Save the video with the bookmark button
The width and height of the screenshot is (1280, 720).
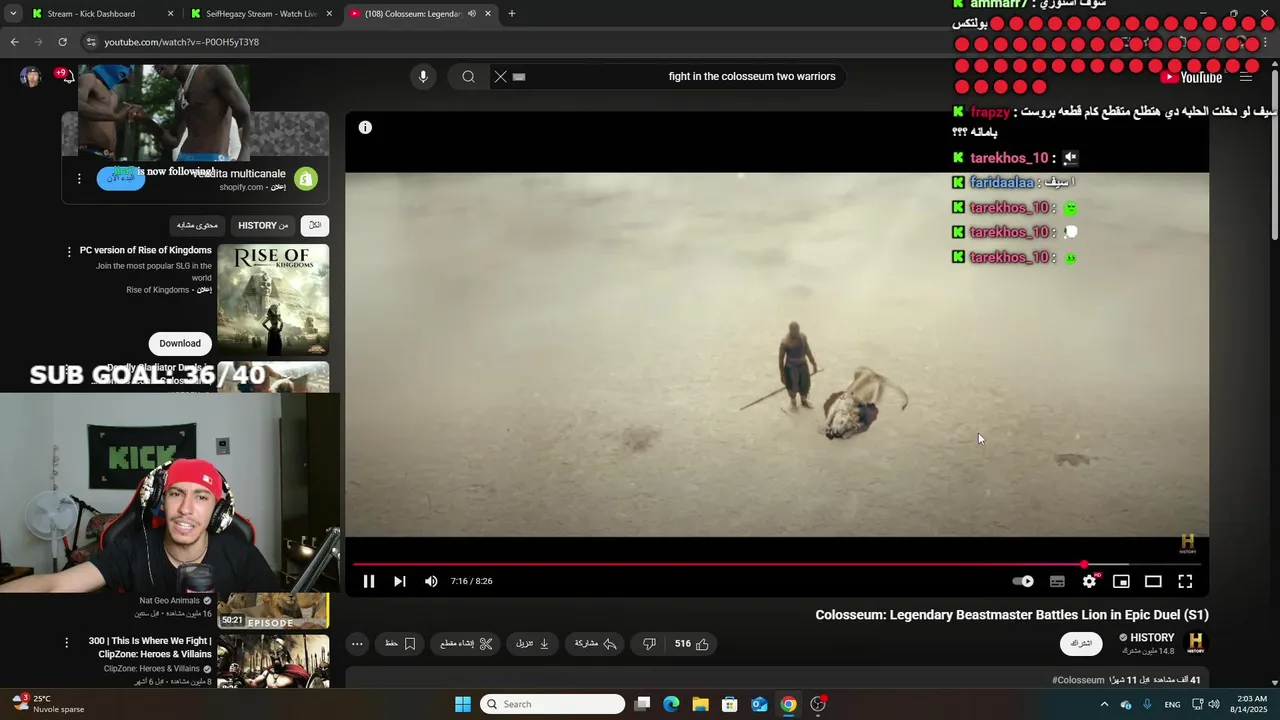pos(400,644)
